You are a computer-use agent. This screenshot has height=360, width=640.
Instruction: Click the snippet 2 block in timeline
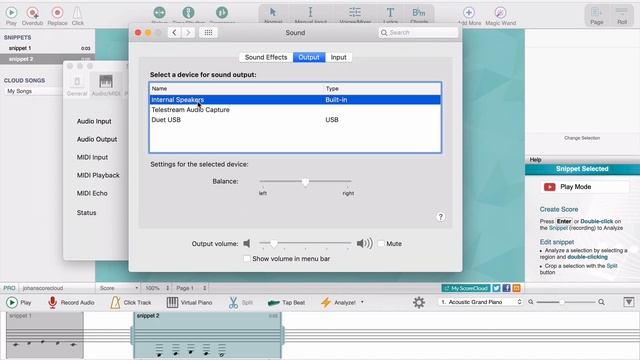click(x=207, y=335)
